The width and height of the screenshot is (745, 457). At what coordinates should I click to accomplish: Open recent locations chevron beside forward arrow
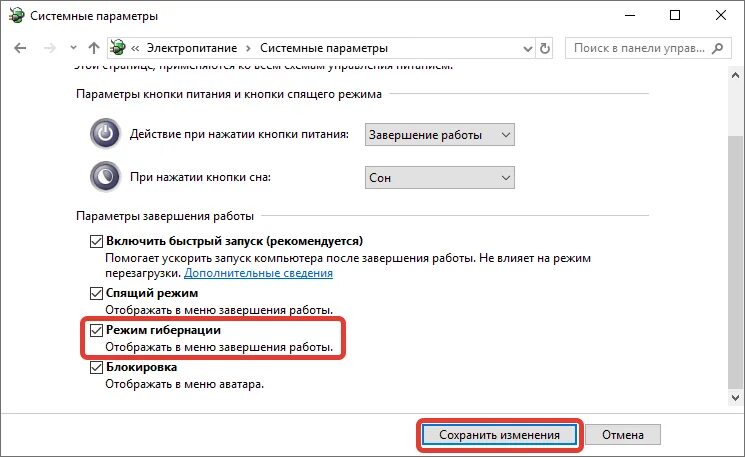pos(73,48)
